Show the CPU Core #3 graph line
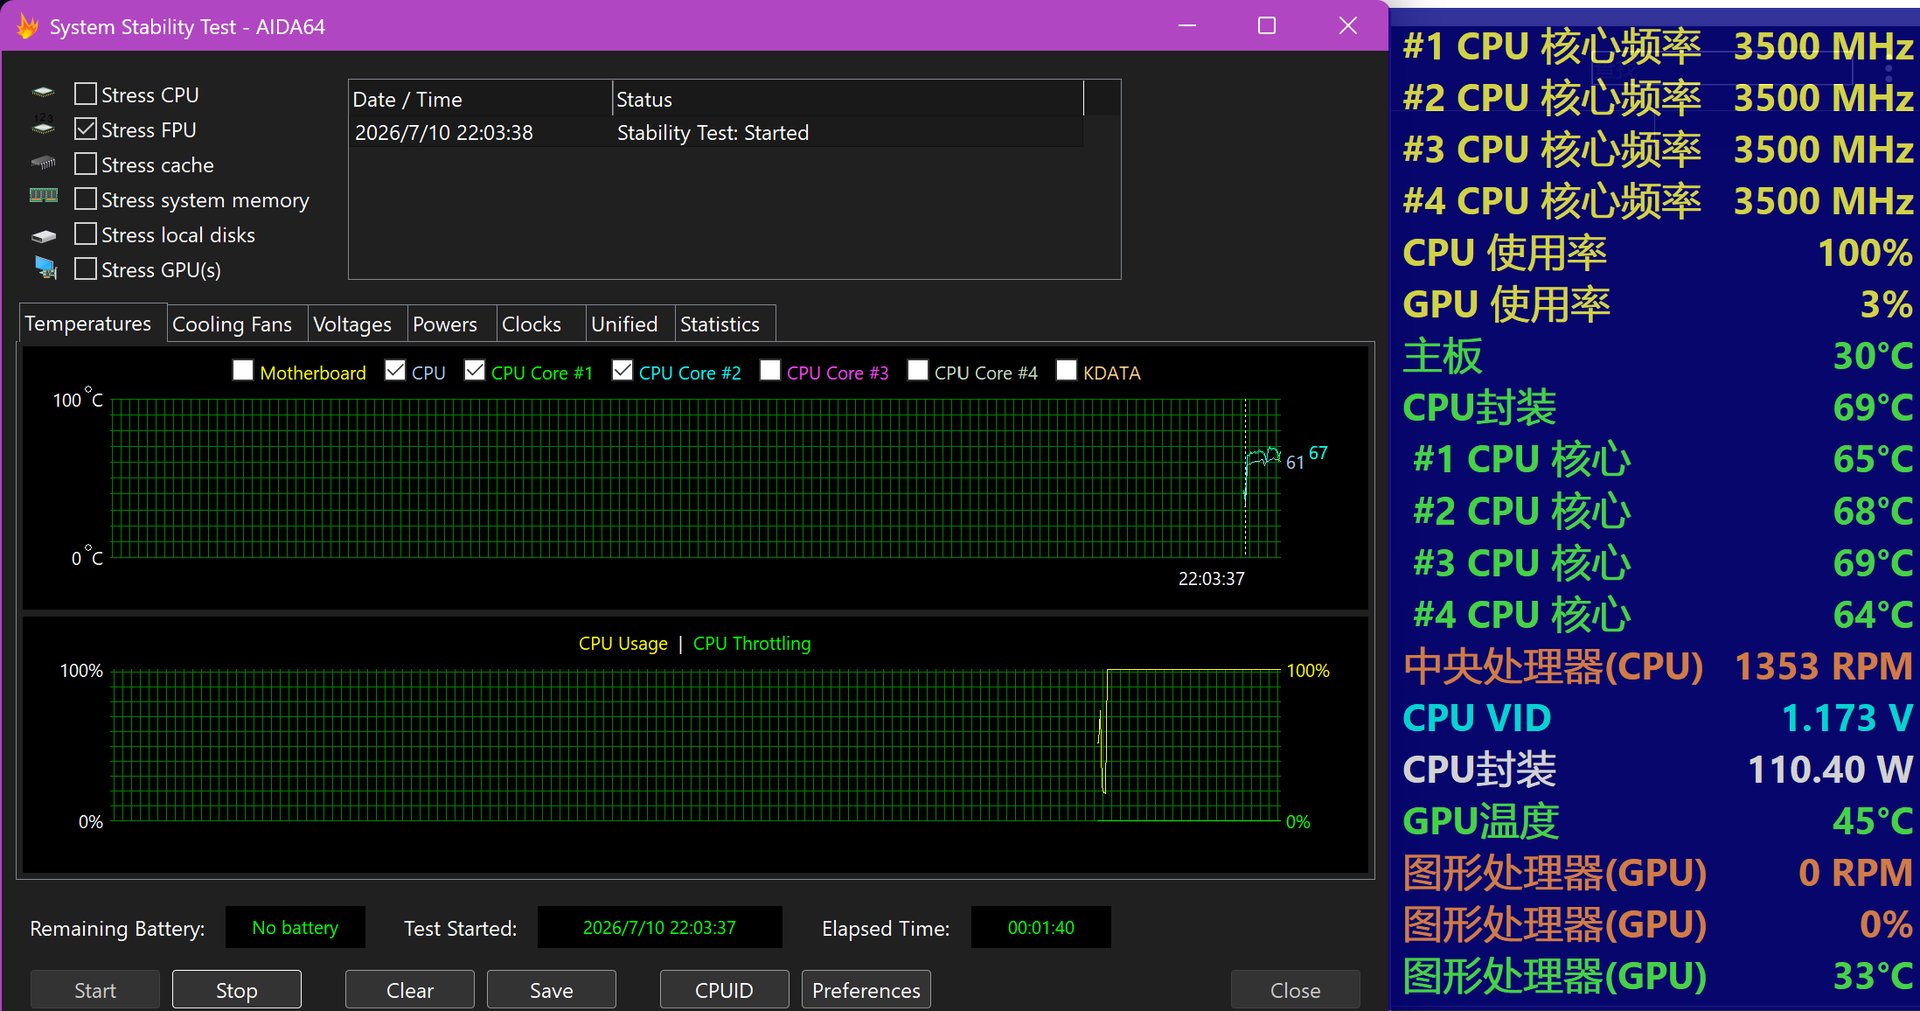This screenshot has height=1011, width=1920. [x=770, y=371]
